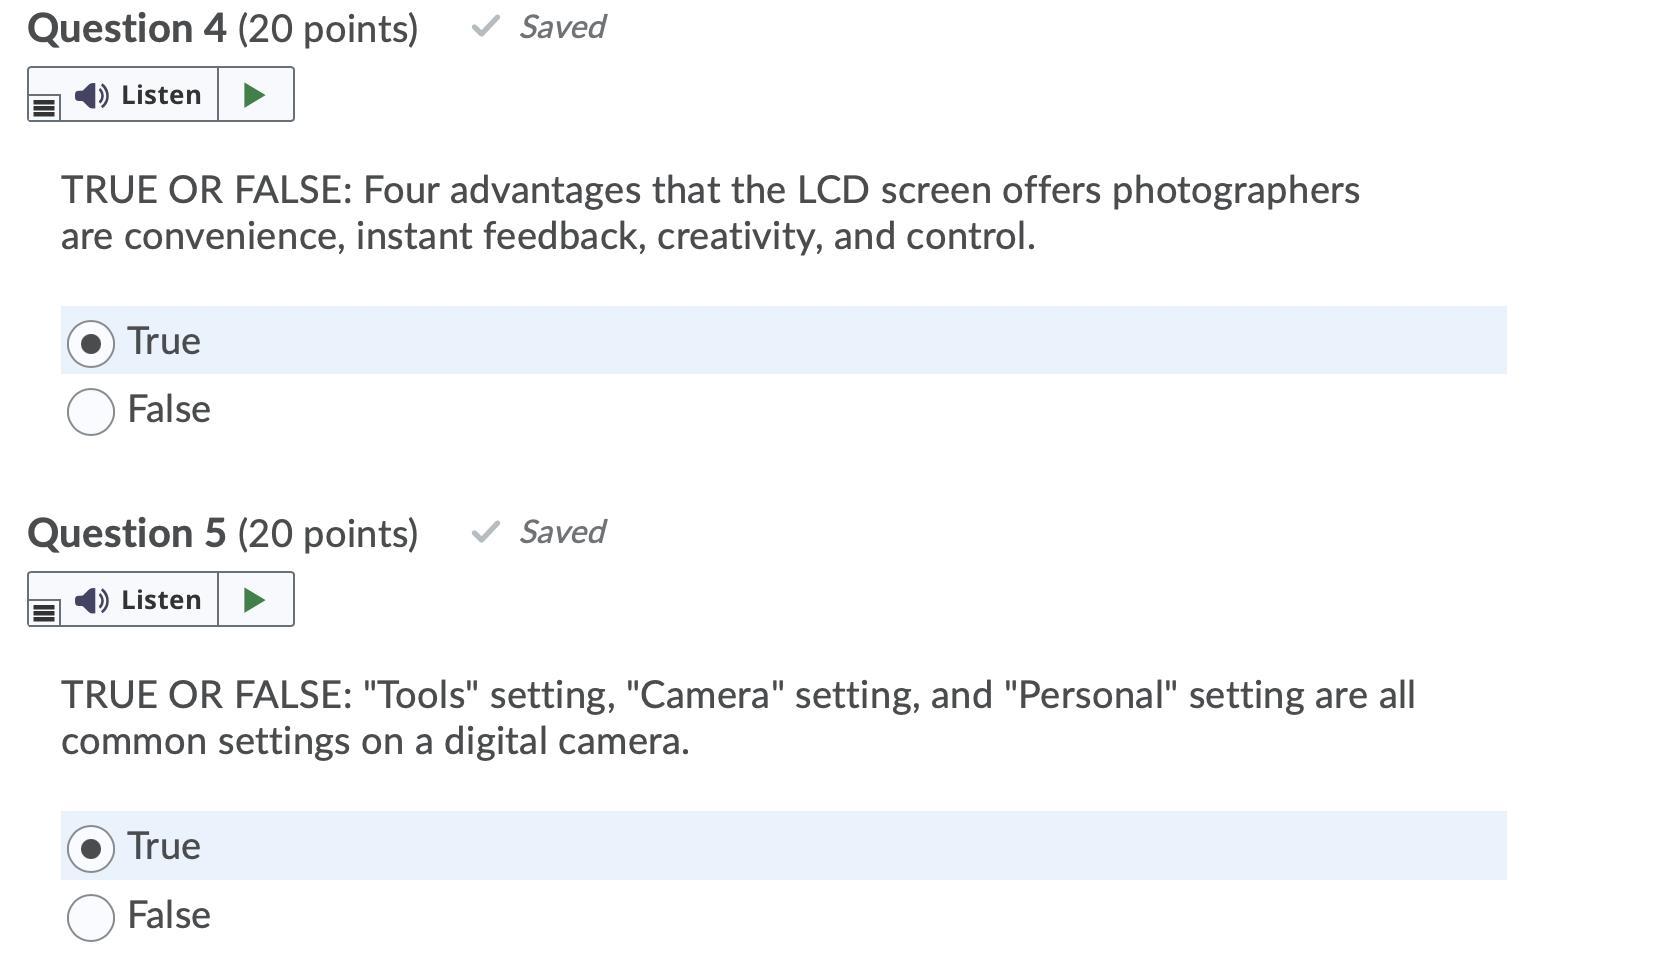This screenshot has height=958, width=1672.
Task: Click the "Question 4" heading
Action: (127, 28)
